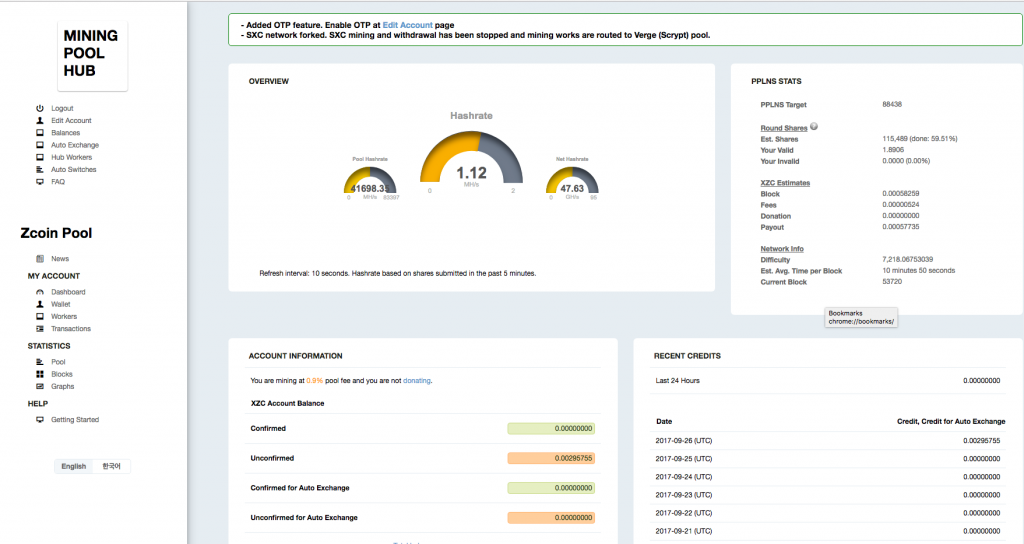
Task: Open the Transactions page
Action: point(71,329)
